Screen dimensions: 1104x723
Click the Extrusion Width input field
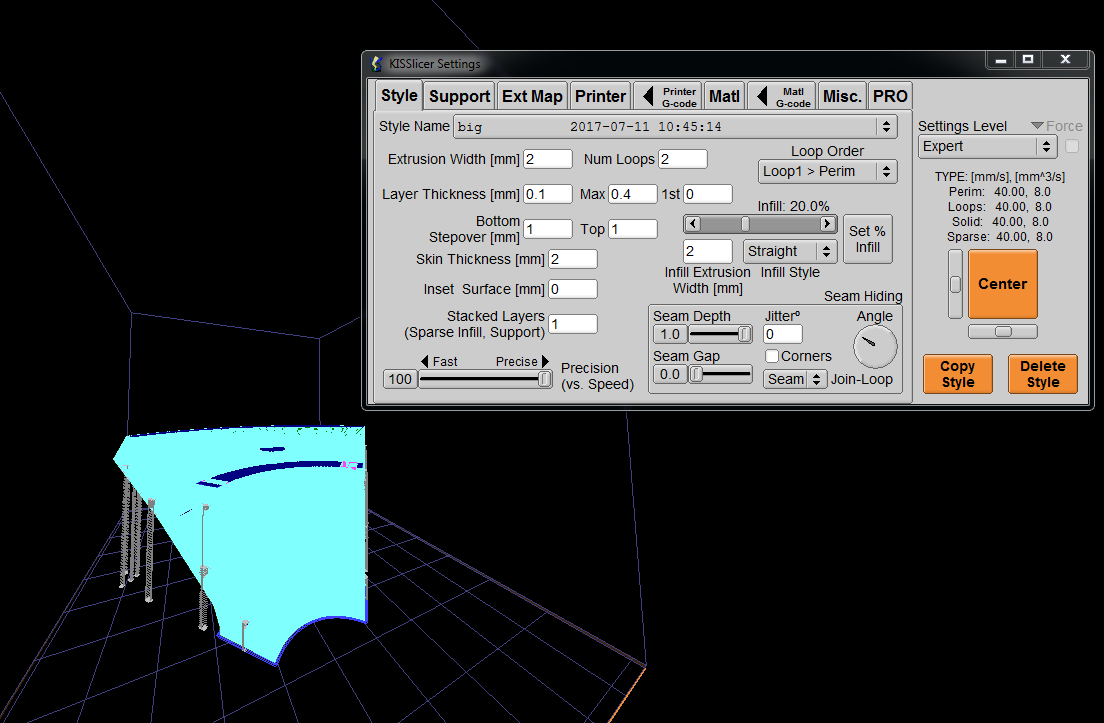tap(548, 159)
